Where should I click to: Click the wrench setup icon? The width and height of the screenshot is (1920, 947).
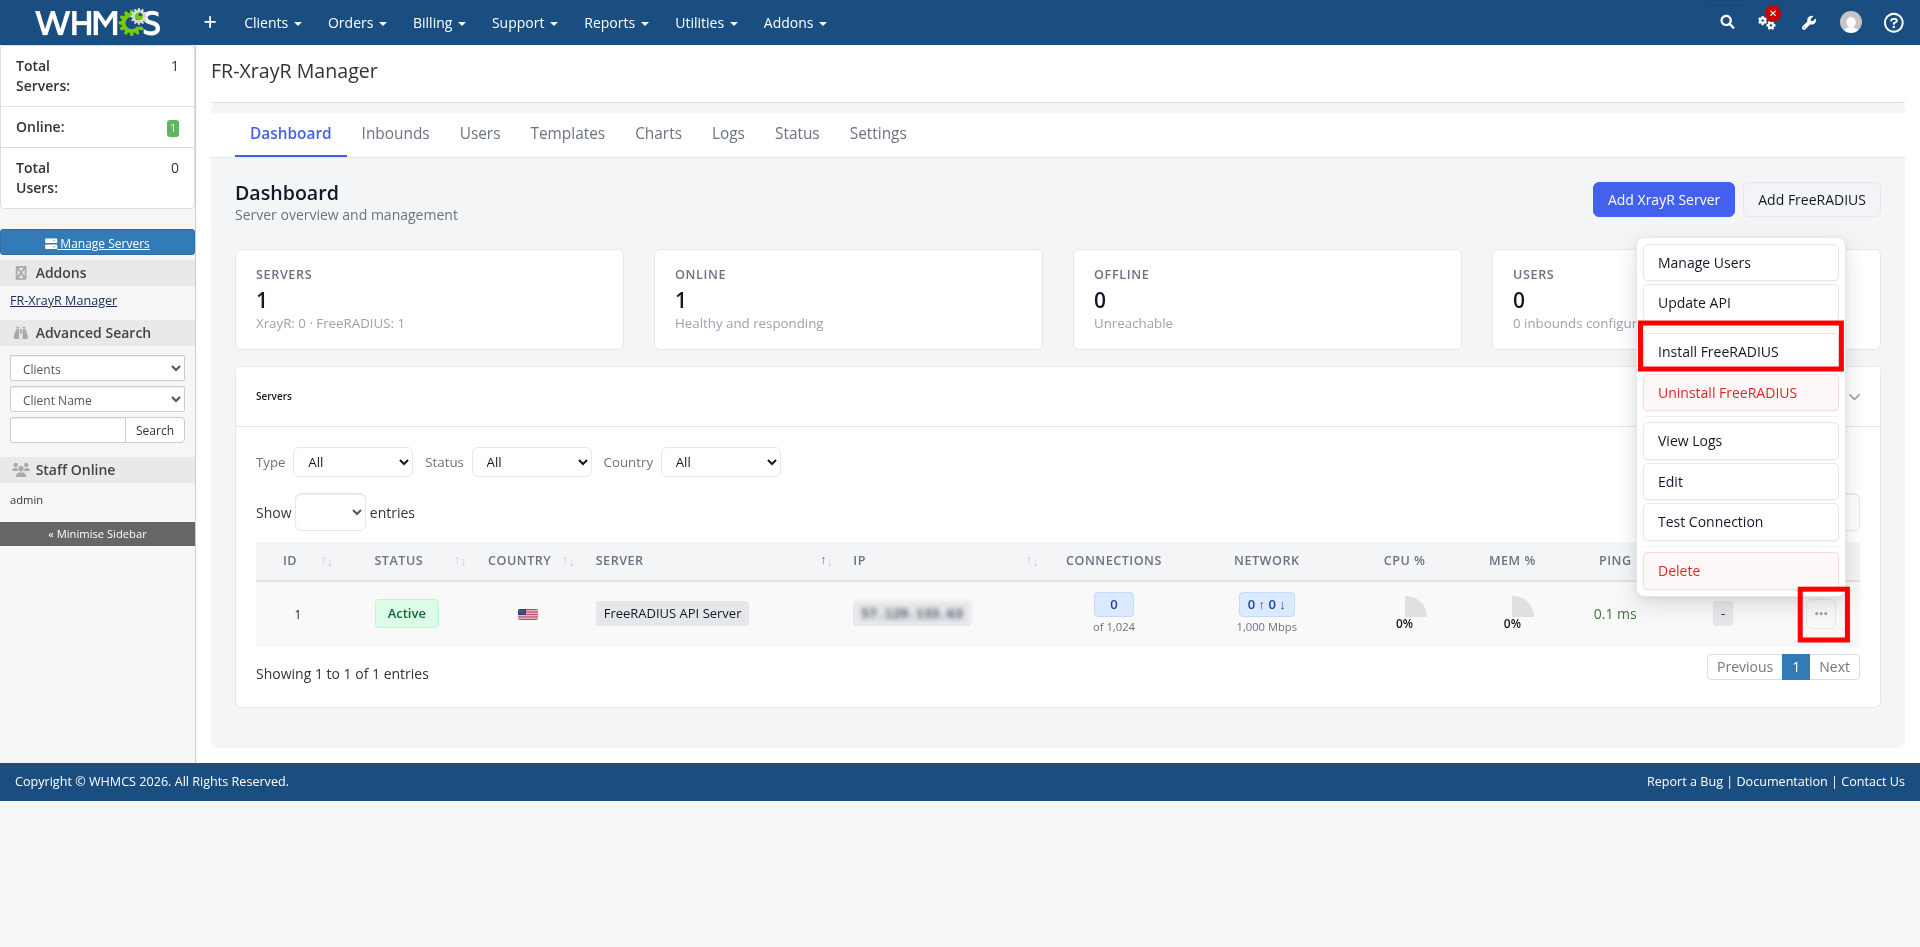[1809, 22]
